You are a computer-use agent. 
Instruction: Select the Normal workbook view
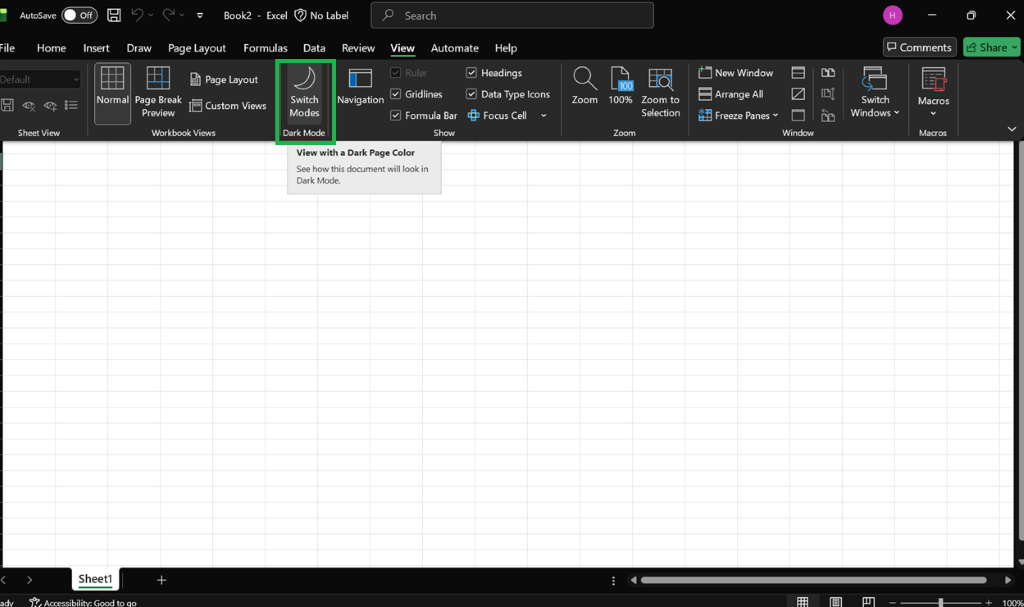(112, 93)
